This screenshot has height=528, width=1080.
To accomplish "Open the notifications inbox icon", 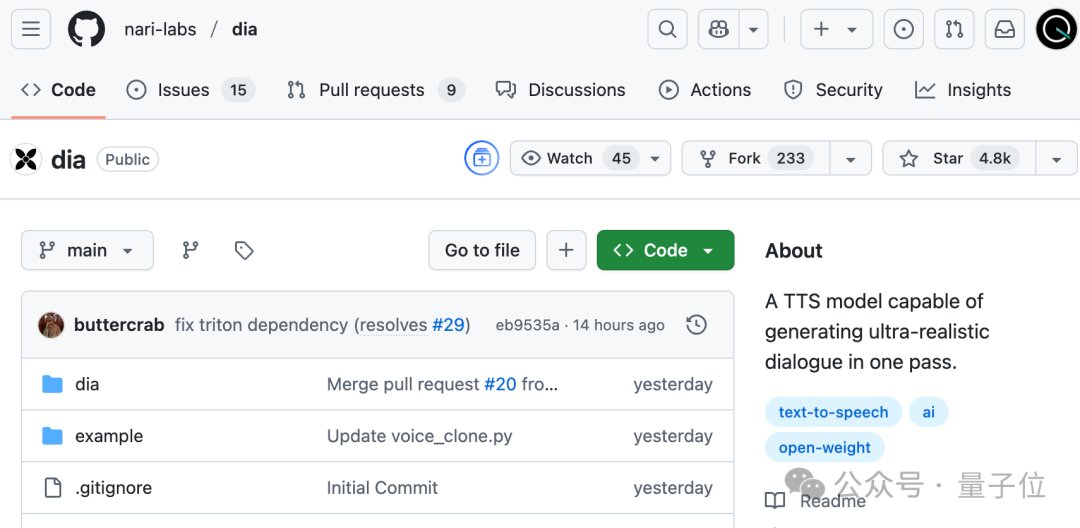I will click(1005, 29).
